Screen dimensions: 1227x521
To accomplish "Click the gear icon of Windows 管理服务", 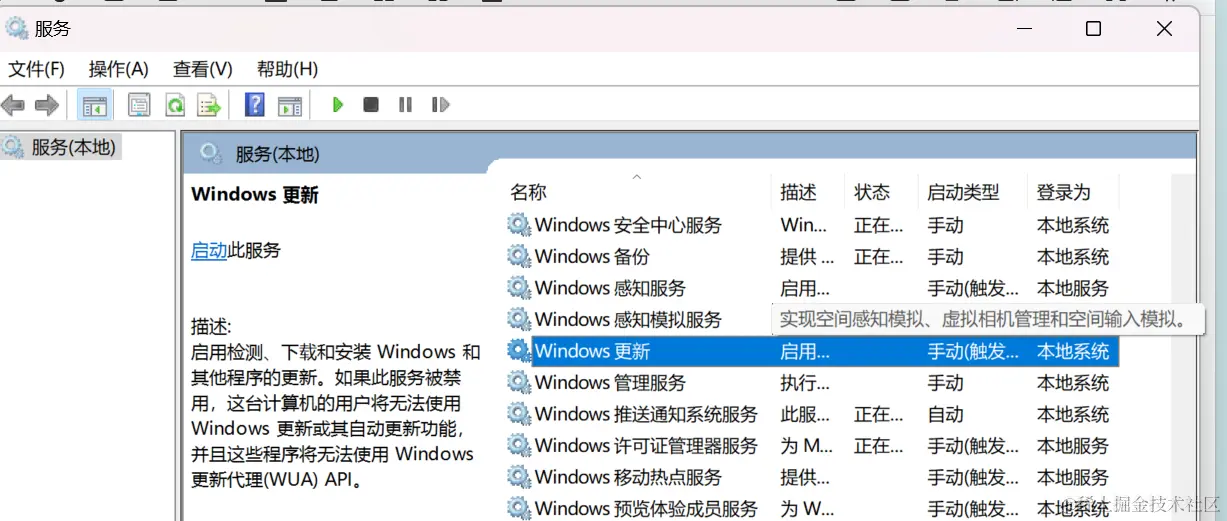I will tap(519, 382).
